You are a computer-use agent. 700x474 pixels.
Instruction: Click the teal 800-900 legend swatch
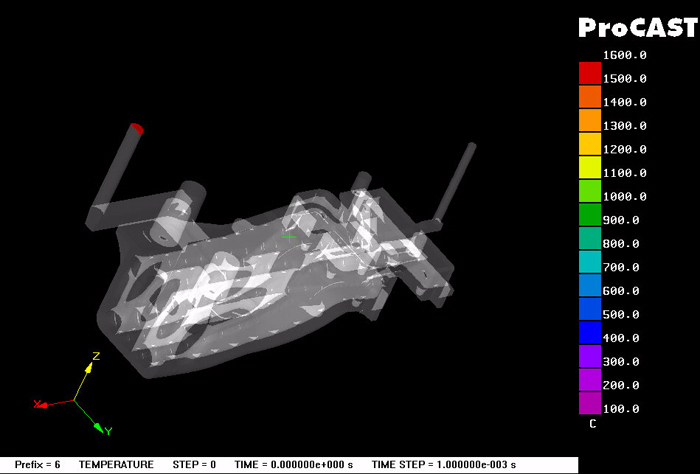click(590, 238)
